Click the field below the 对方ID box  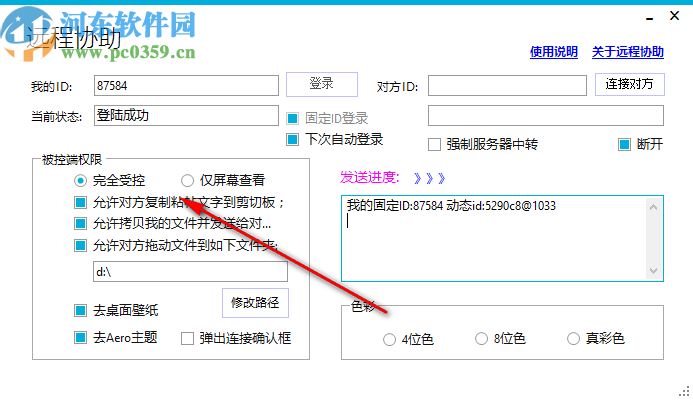[545, 115]
